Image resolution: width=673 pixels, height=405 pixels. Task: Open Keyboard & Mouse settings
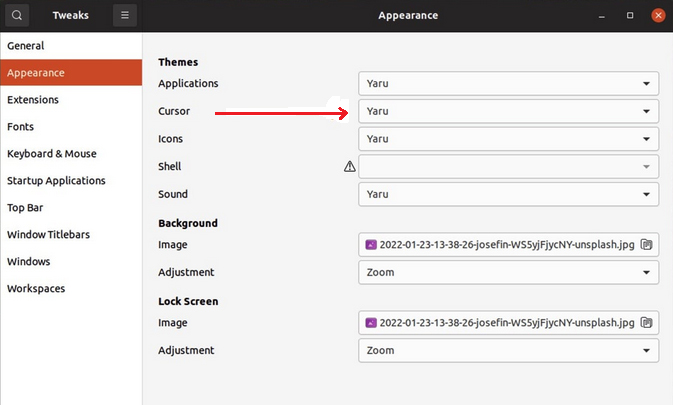[x=71, y=154]
